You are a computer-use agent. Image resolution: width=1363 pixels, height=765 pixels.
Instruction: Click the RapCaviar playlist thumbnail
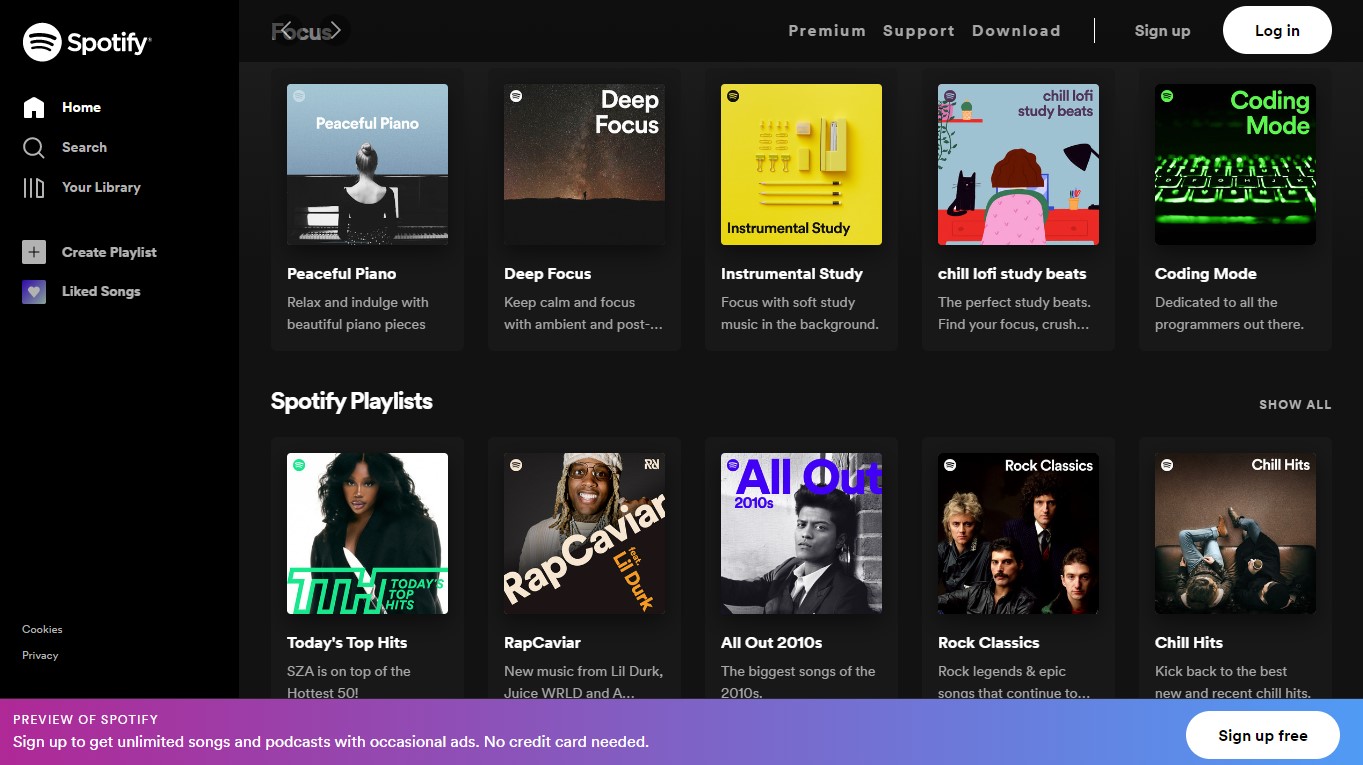[584, 533]
